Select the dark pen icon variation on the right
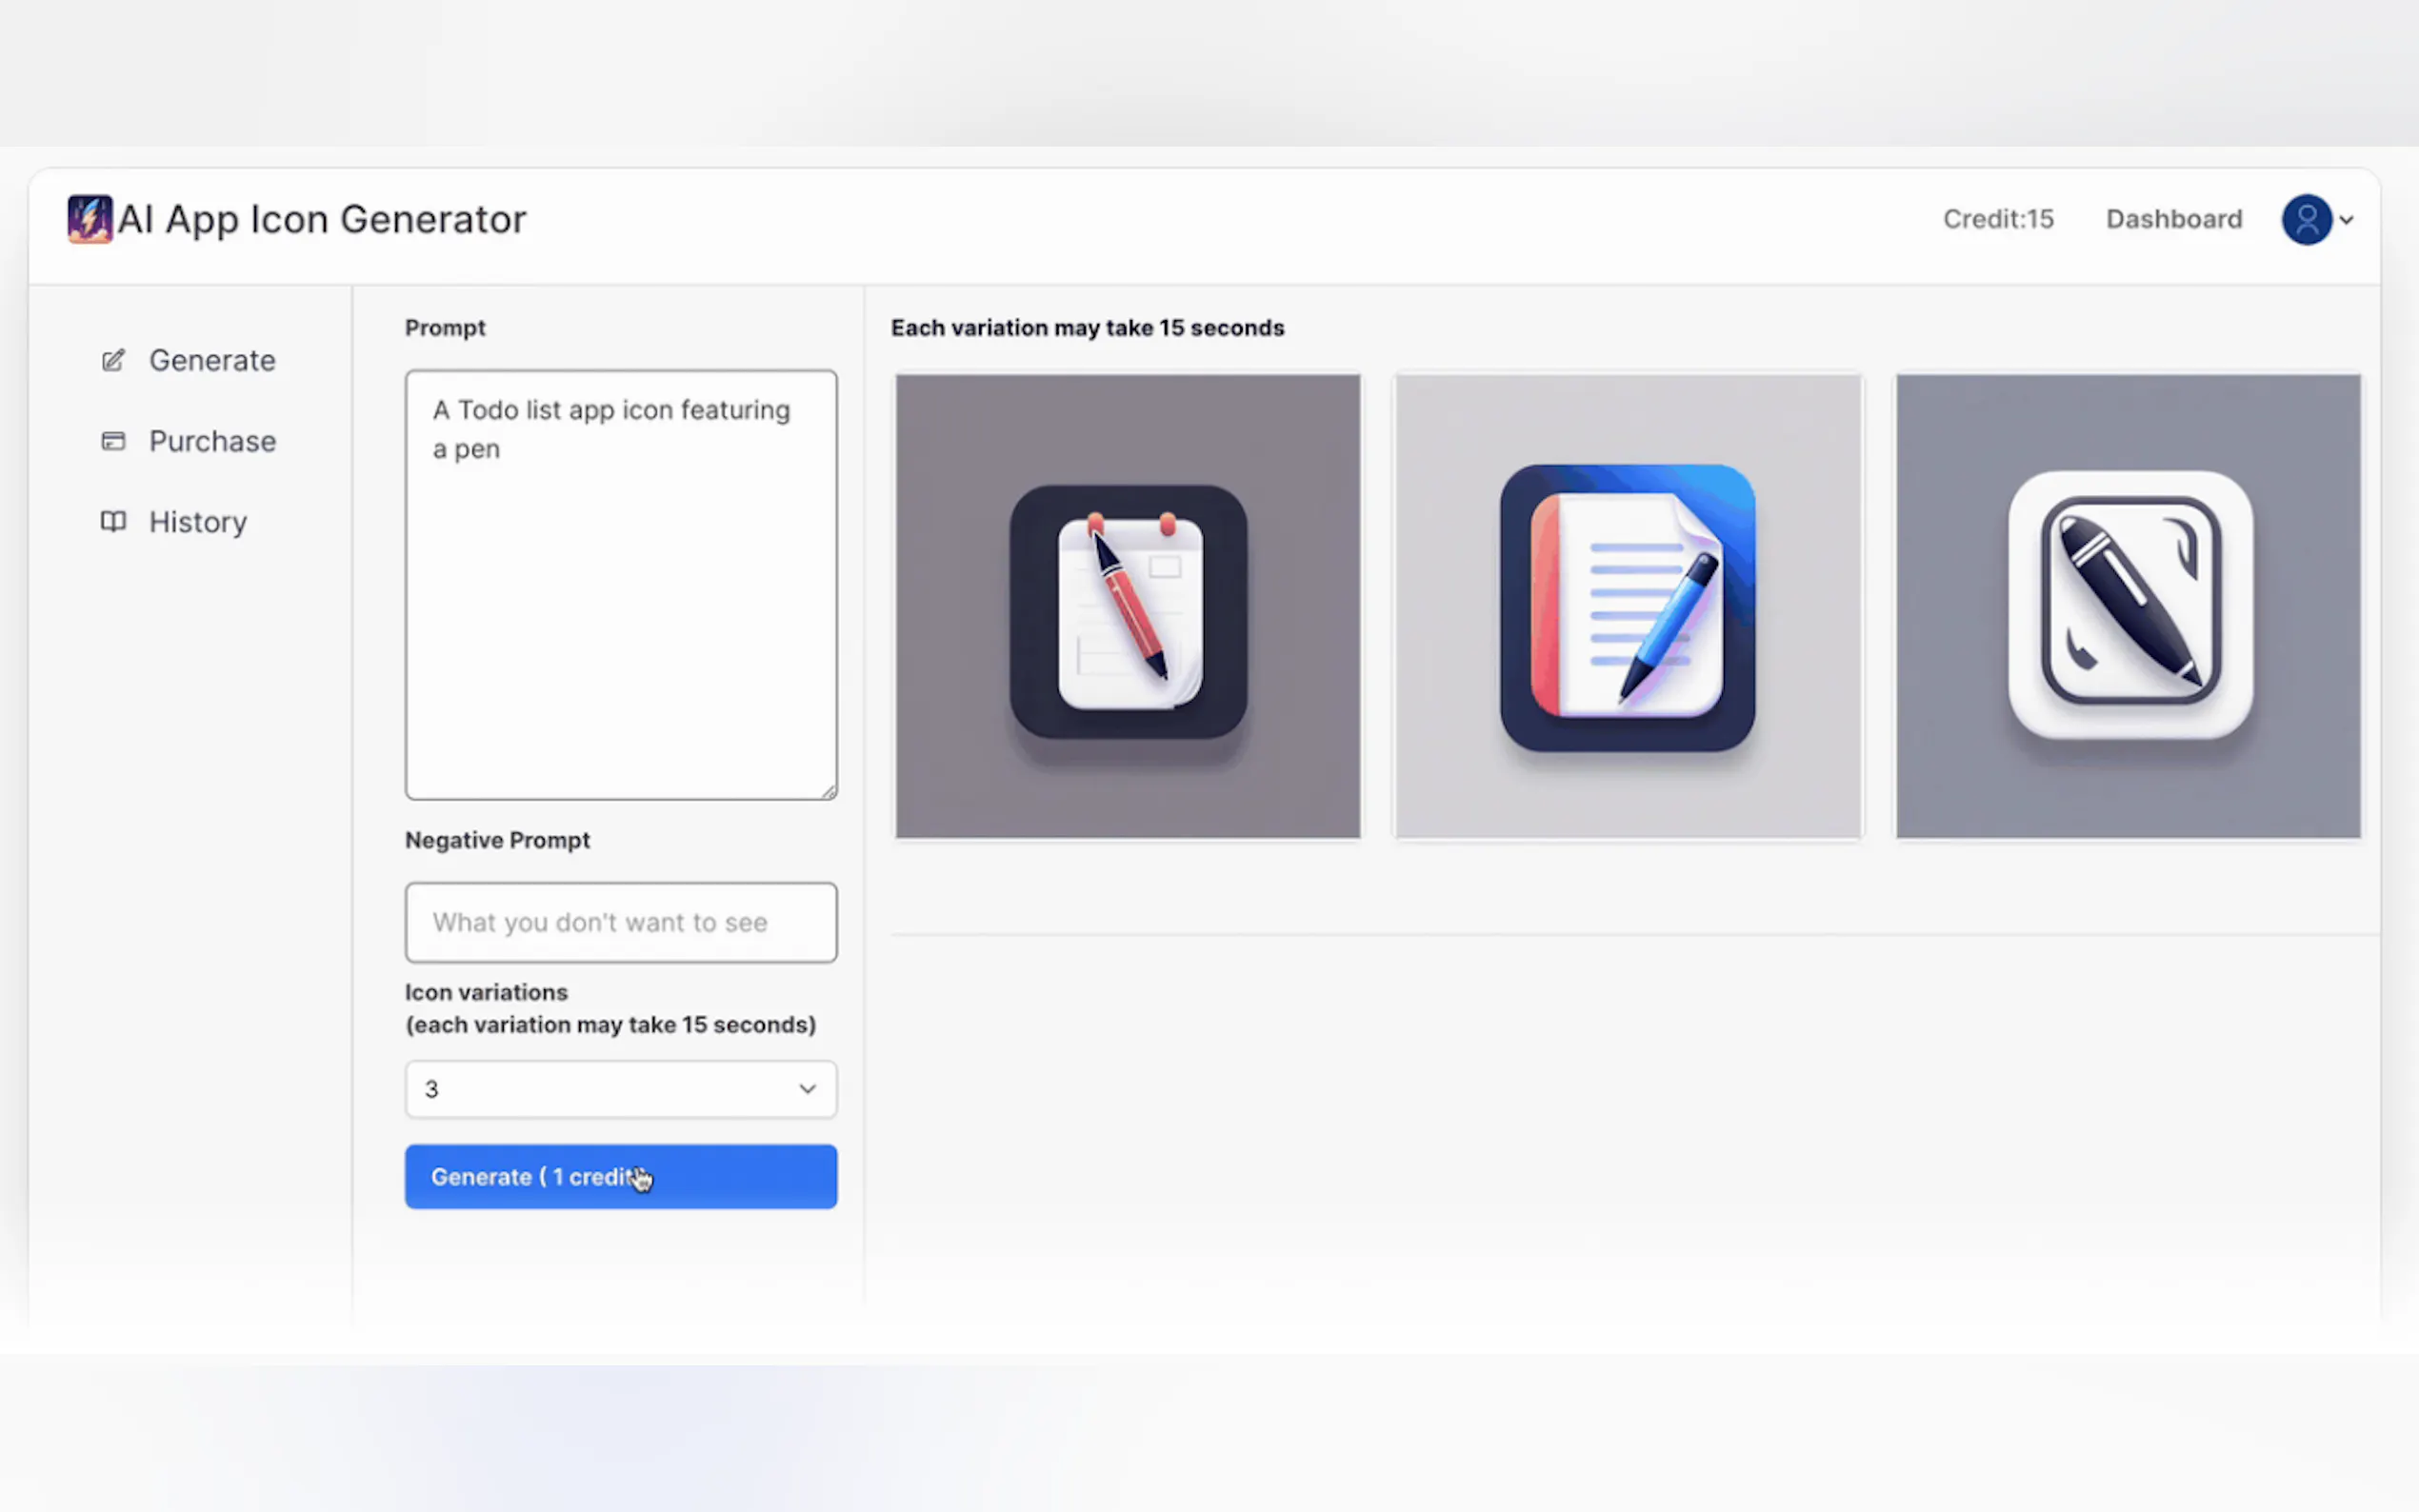This screenshot has height=1512, width=2419. [x=2127, y=606]
